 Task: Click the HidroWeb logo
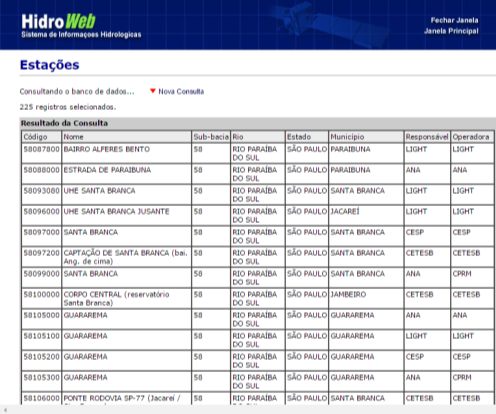point(81,26)
